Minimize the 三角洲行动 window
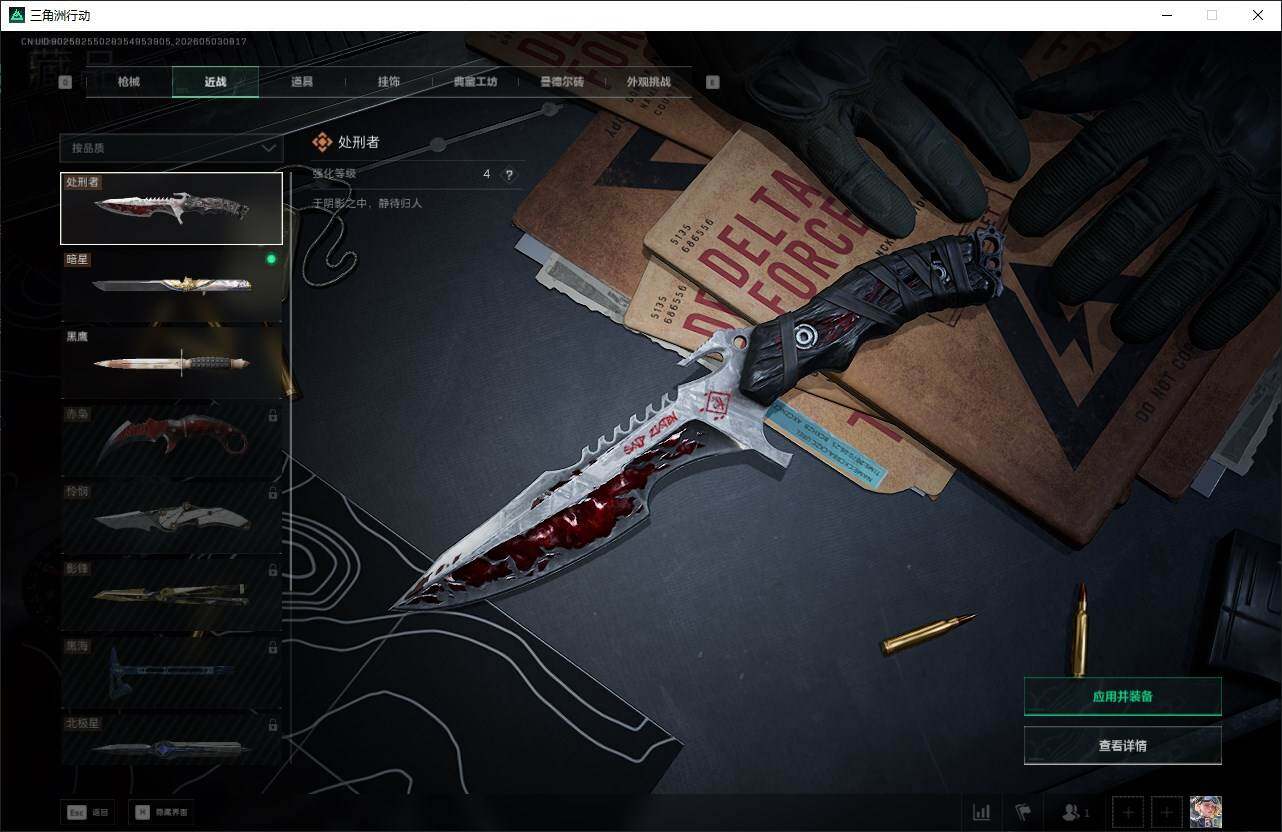 (x=1167, y=15)
